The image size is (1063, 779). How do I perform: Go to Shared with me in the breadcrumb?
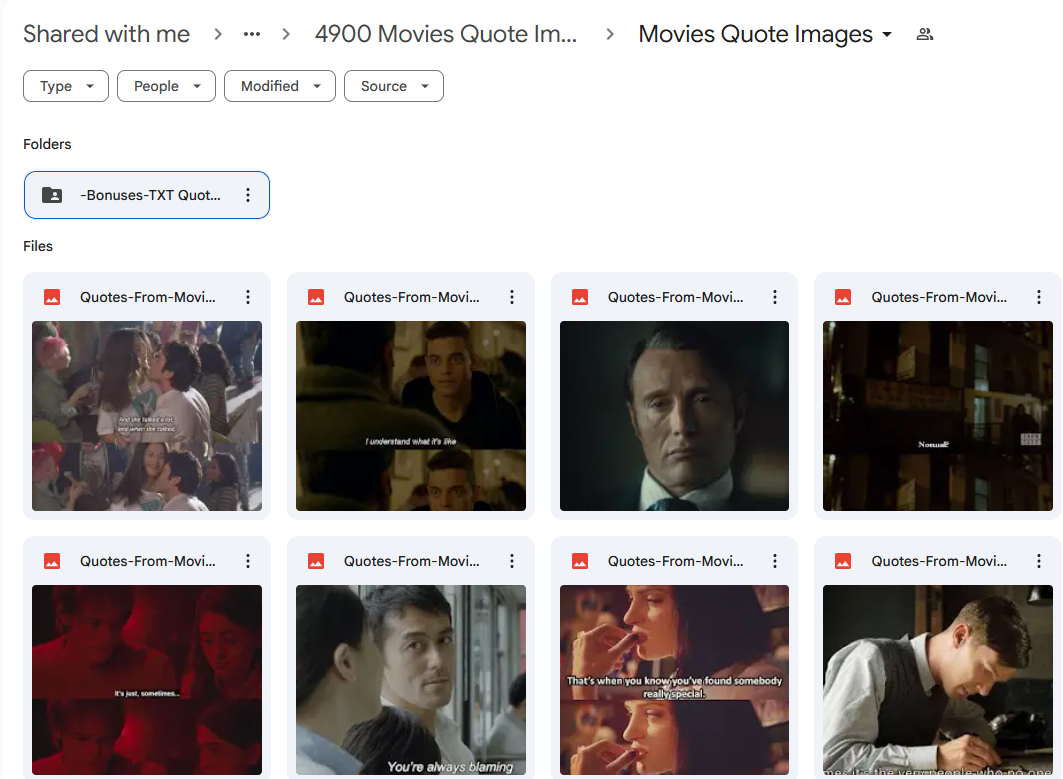point(106,34)
